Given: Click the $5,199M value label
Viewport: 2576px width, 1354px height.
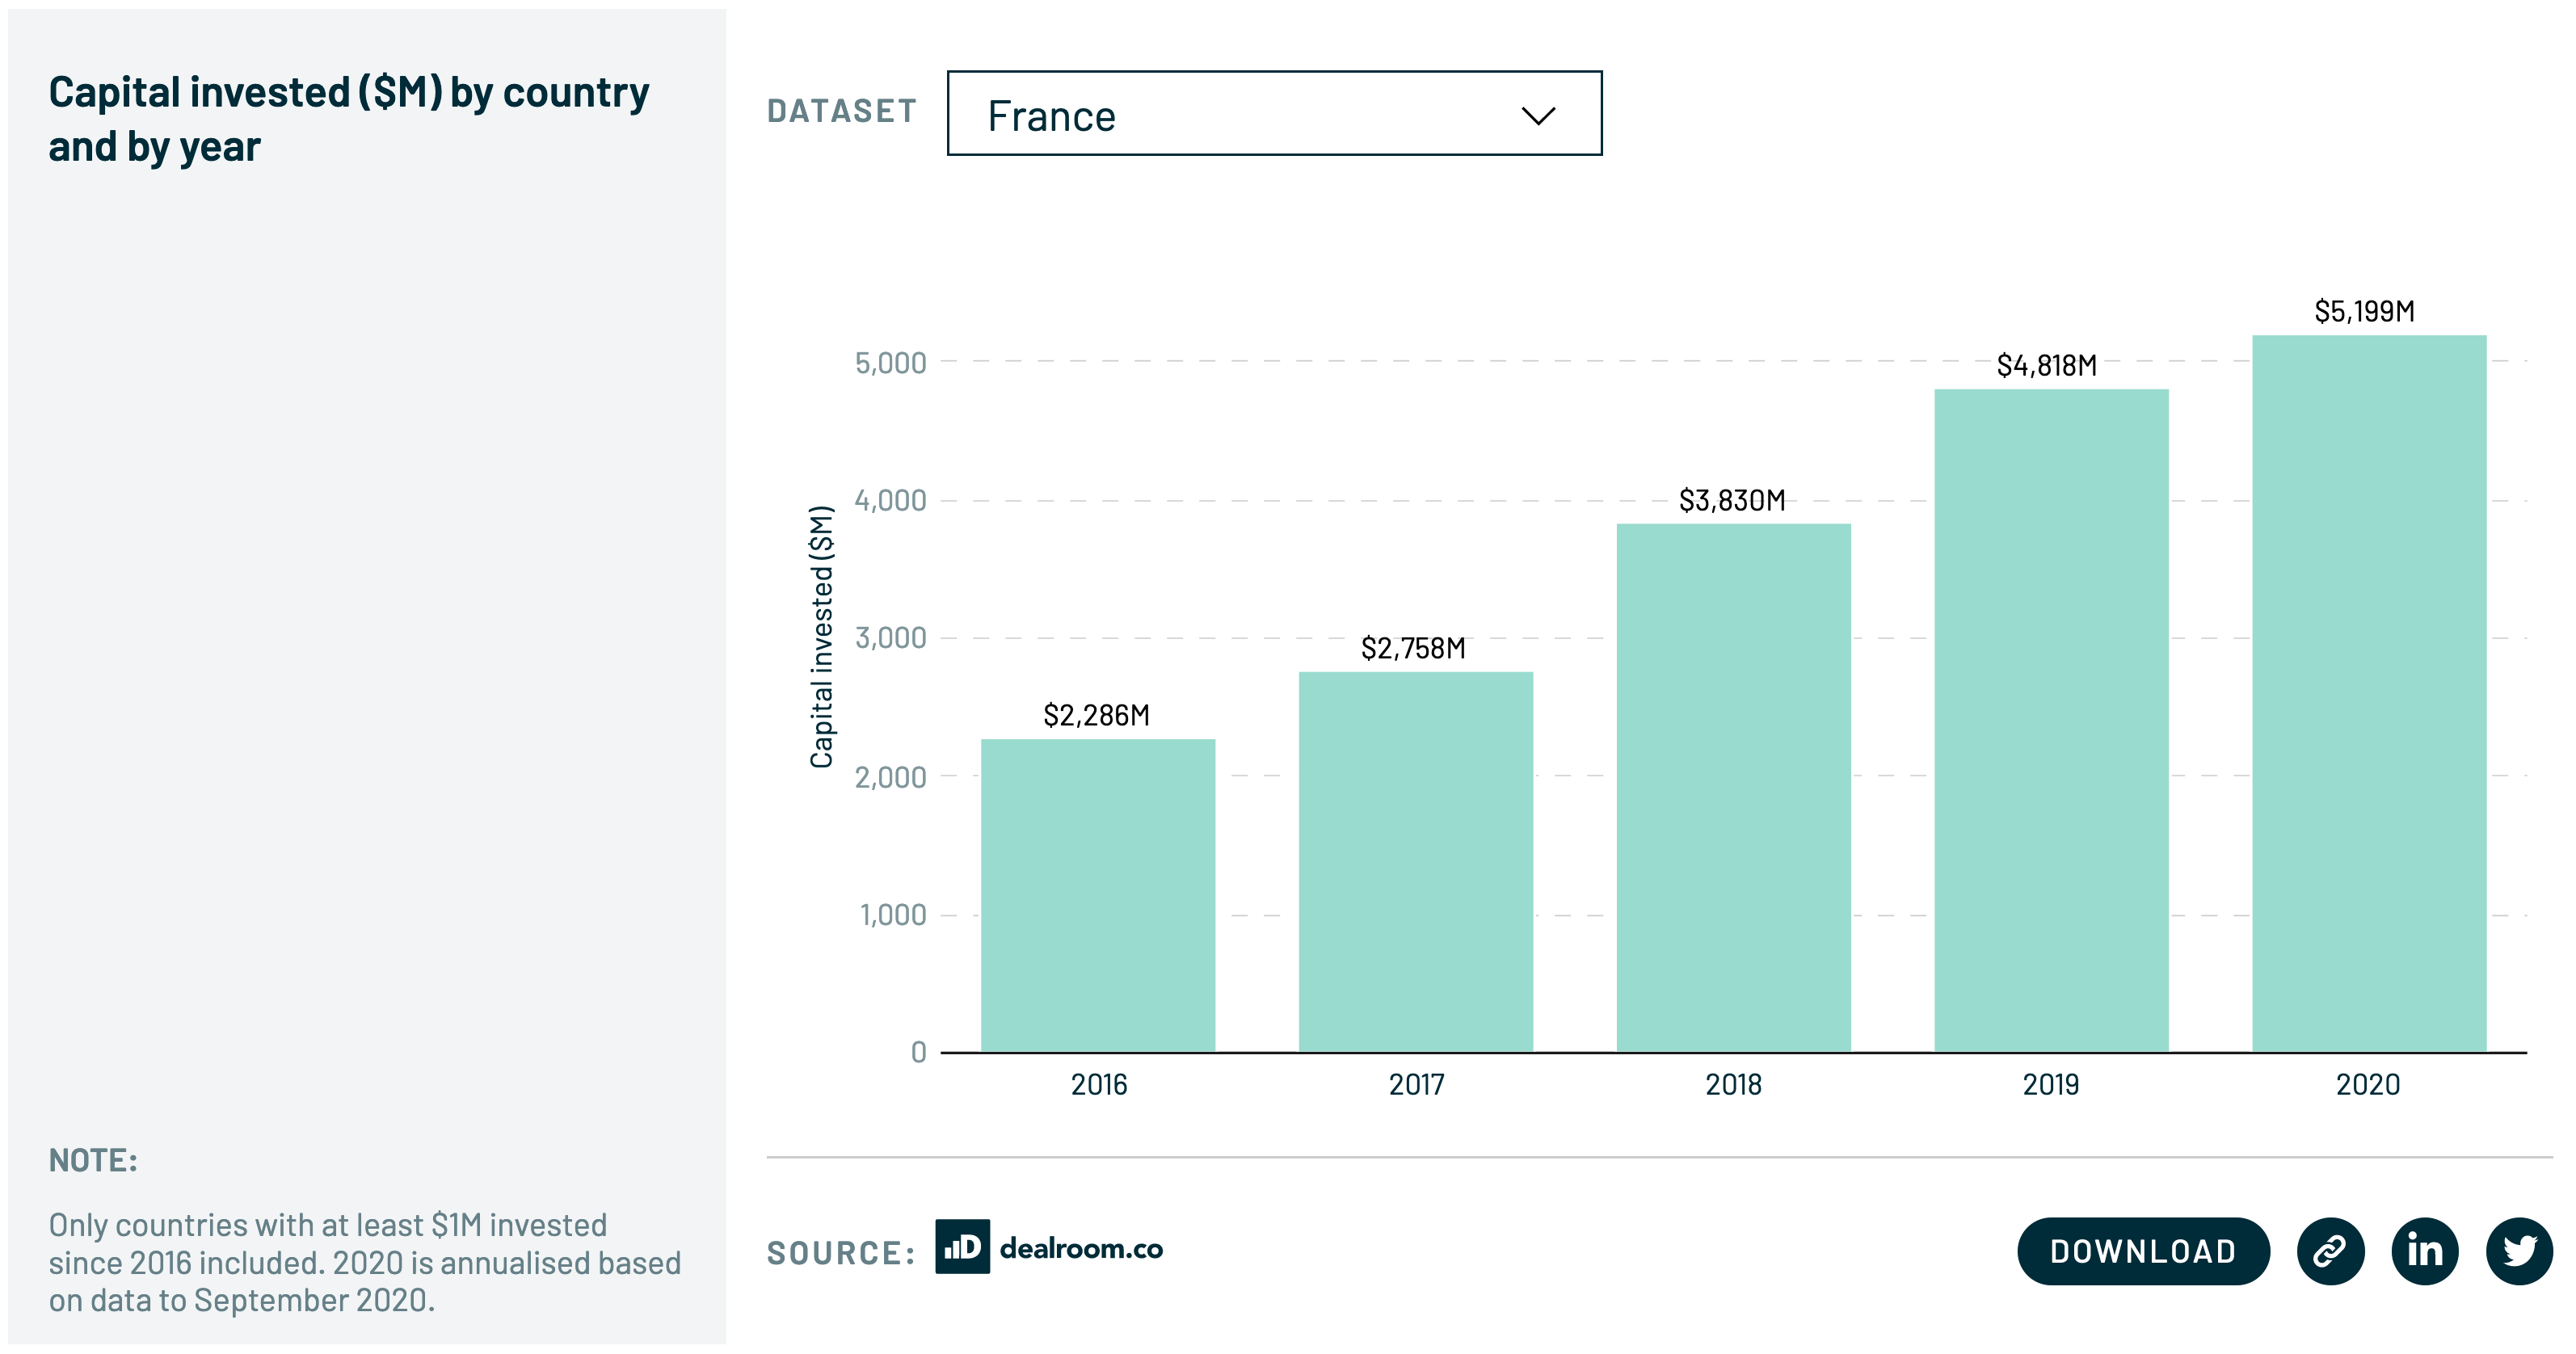Looking at the screenshot, I should (2364, 312).
